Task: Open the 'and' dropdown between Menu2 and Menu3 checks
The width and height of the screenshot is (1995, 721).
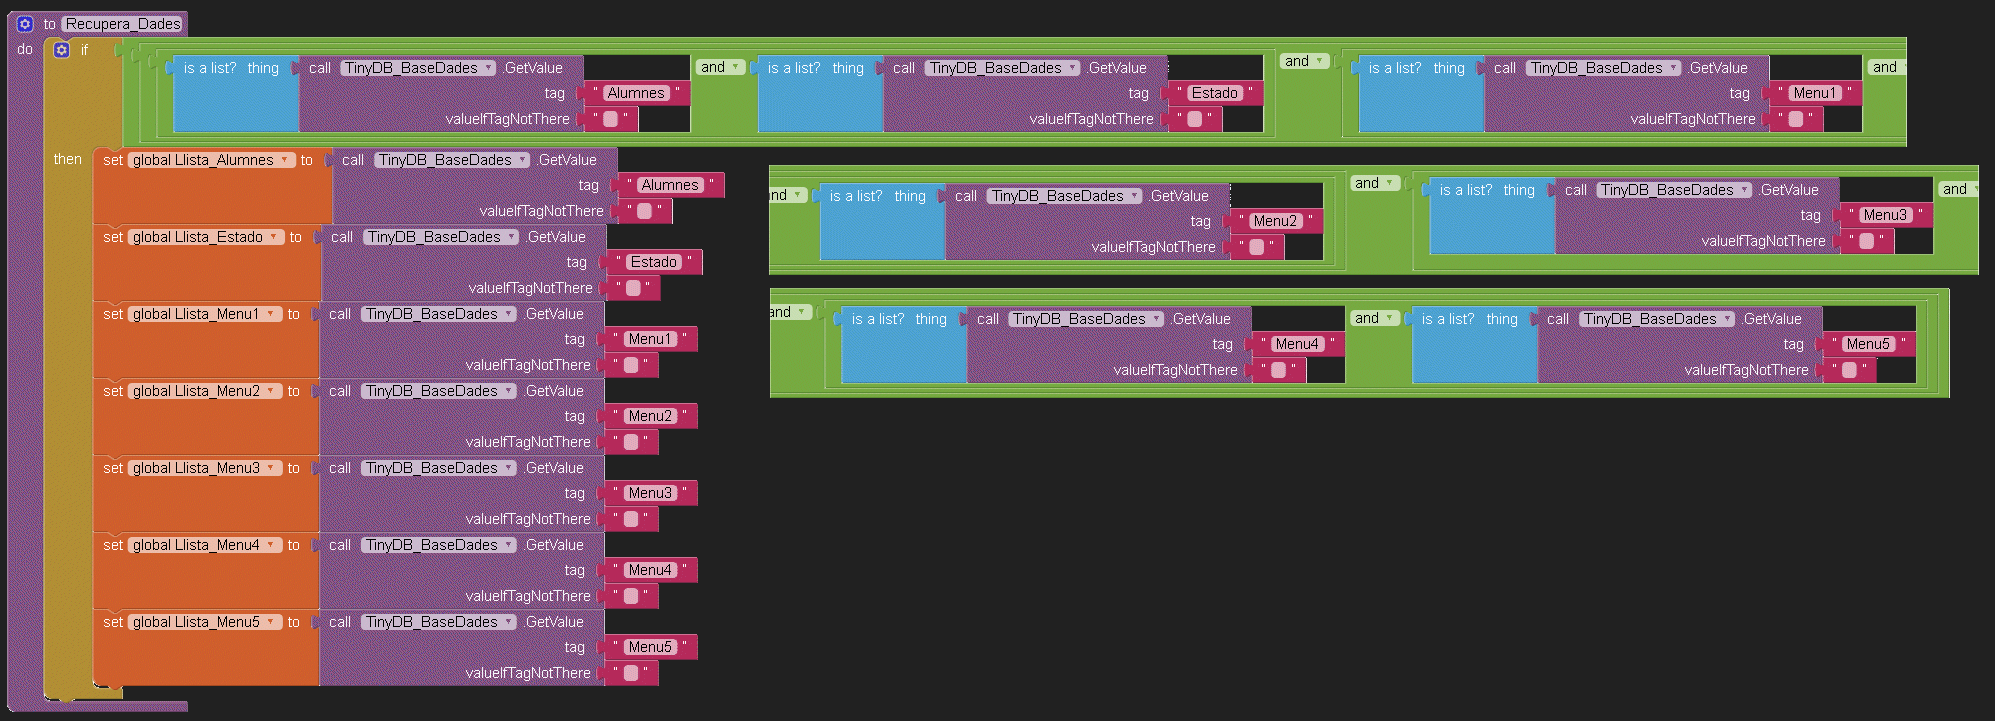Action: coord(1389,183)
